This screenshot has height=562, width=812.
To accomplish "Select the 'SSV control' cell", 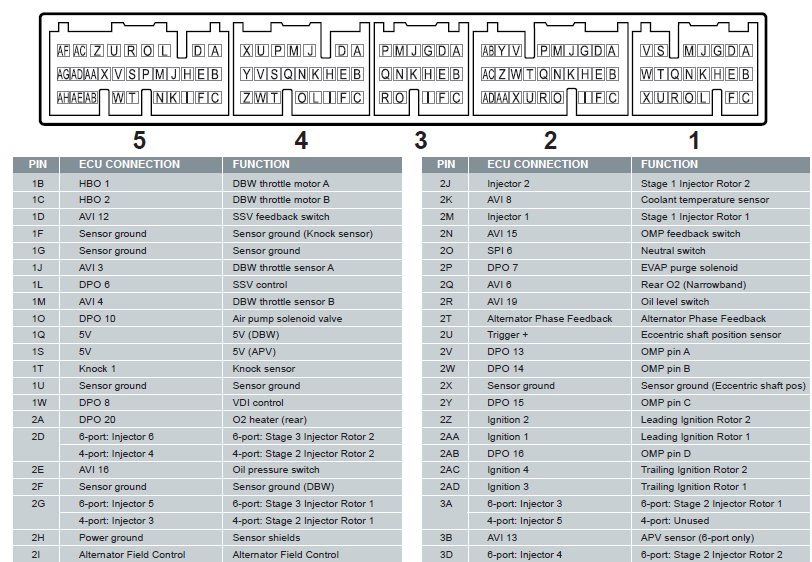I will (312, 285).
